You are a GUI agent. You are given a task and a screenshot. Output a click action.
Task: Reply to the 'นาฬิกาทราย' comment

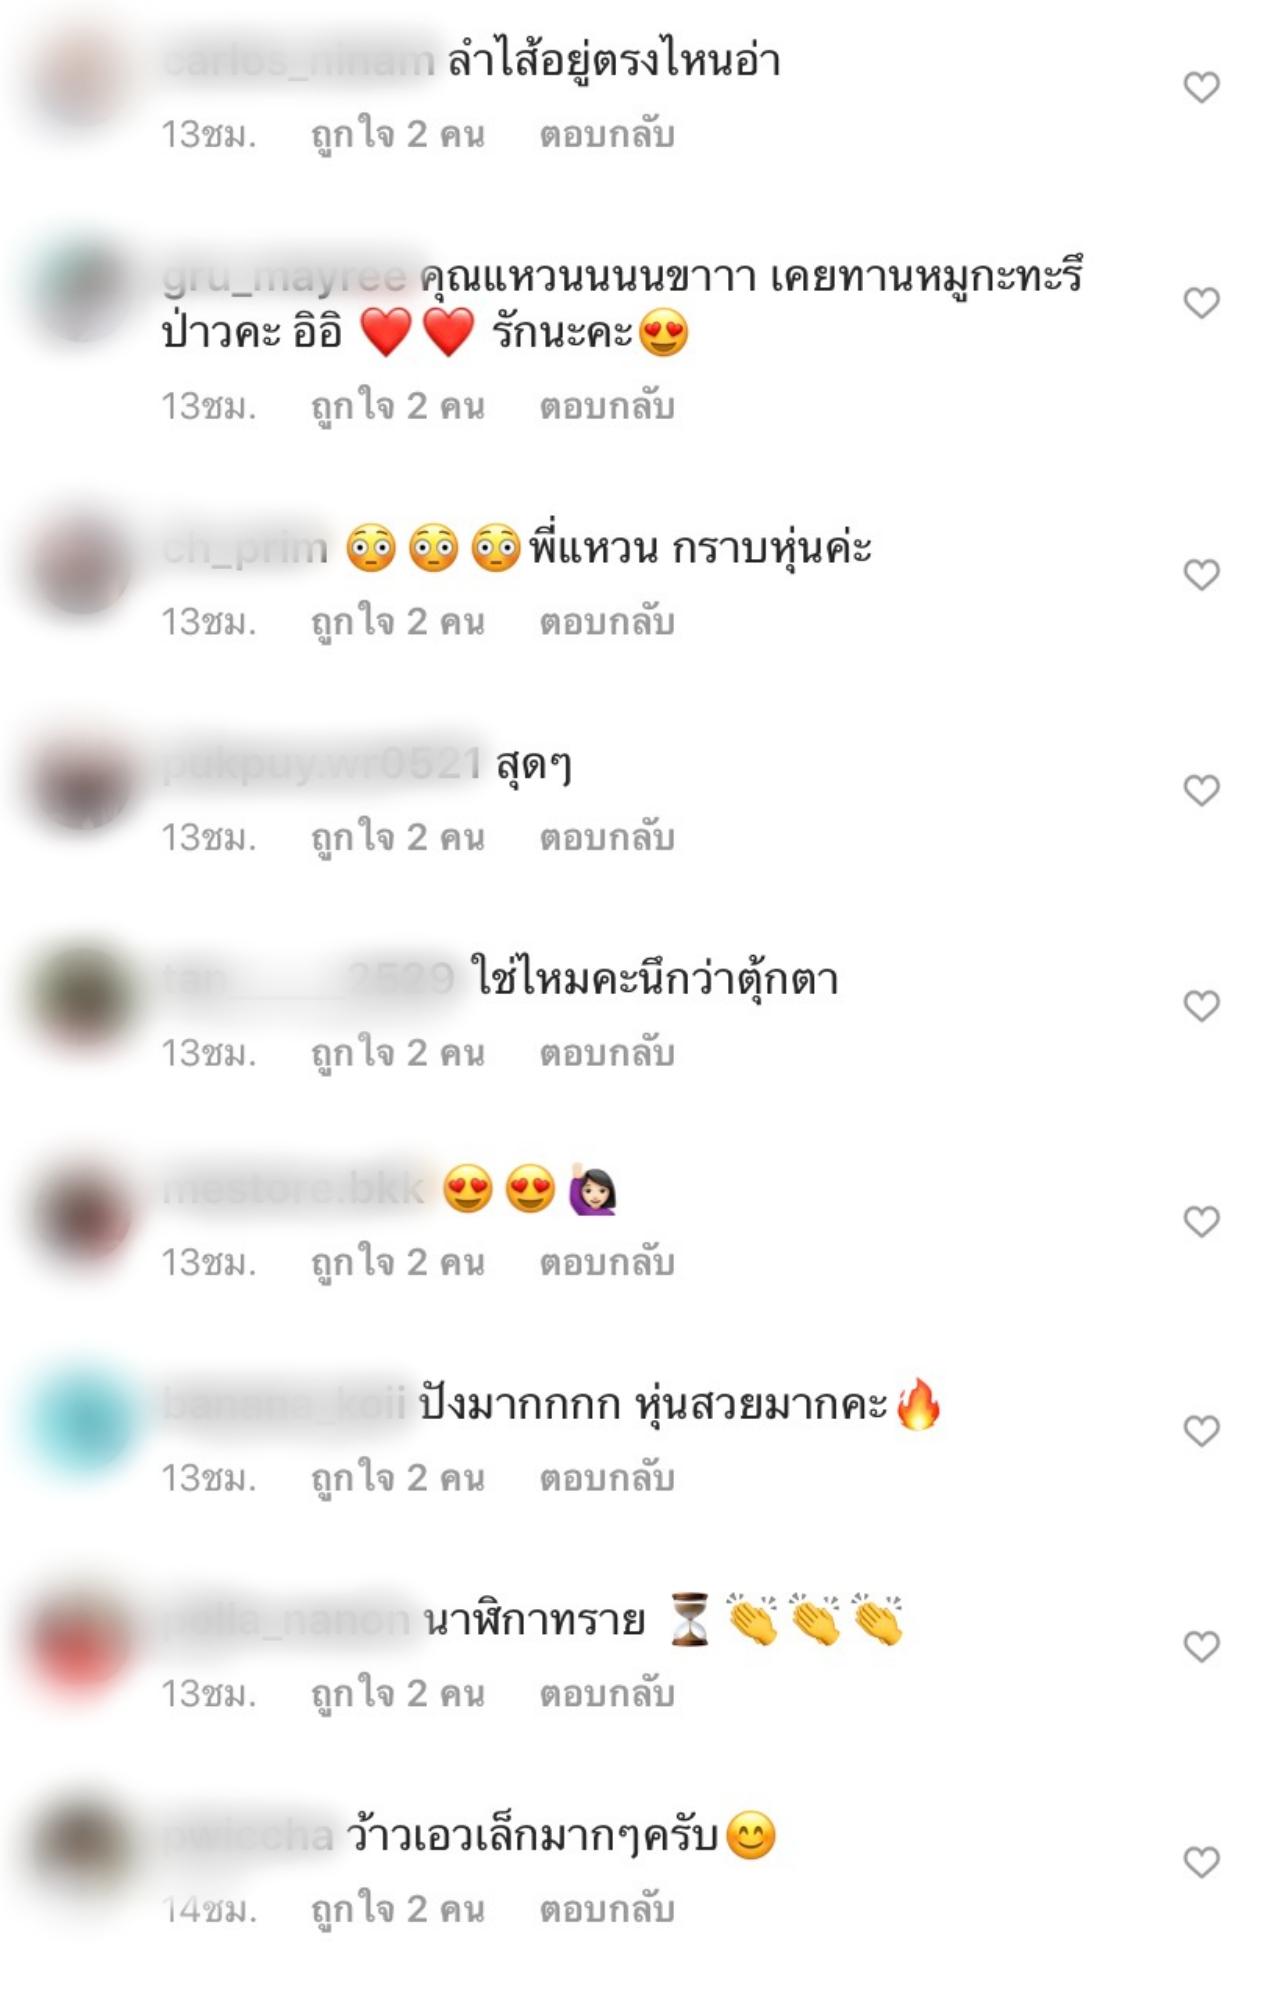pos(607,1693)
